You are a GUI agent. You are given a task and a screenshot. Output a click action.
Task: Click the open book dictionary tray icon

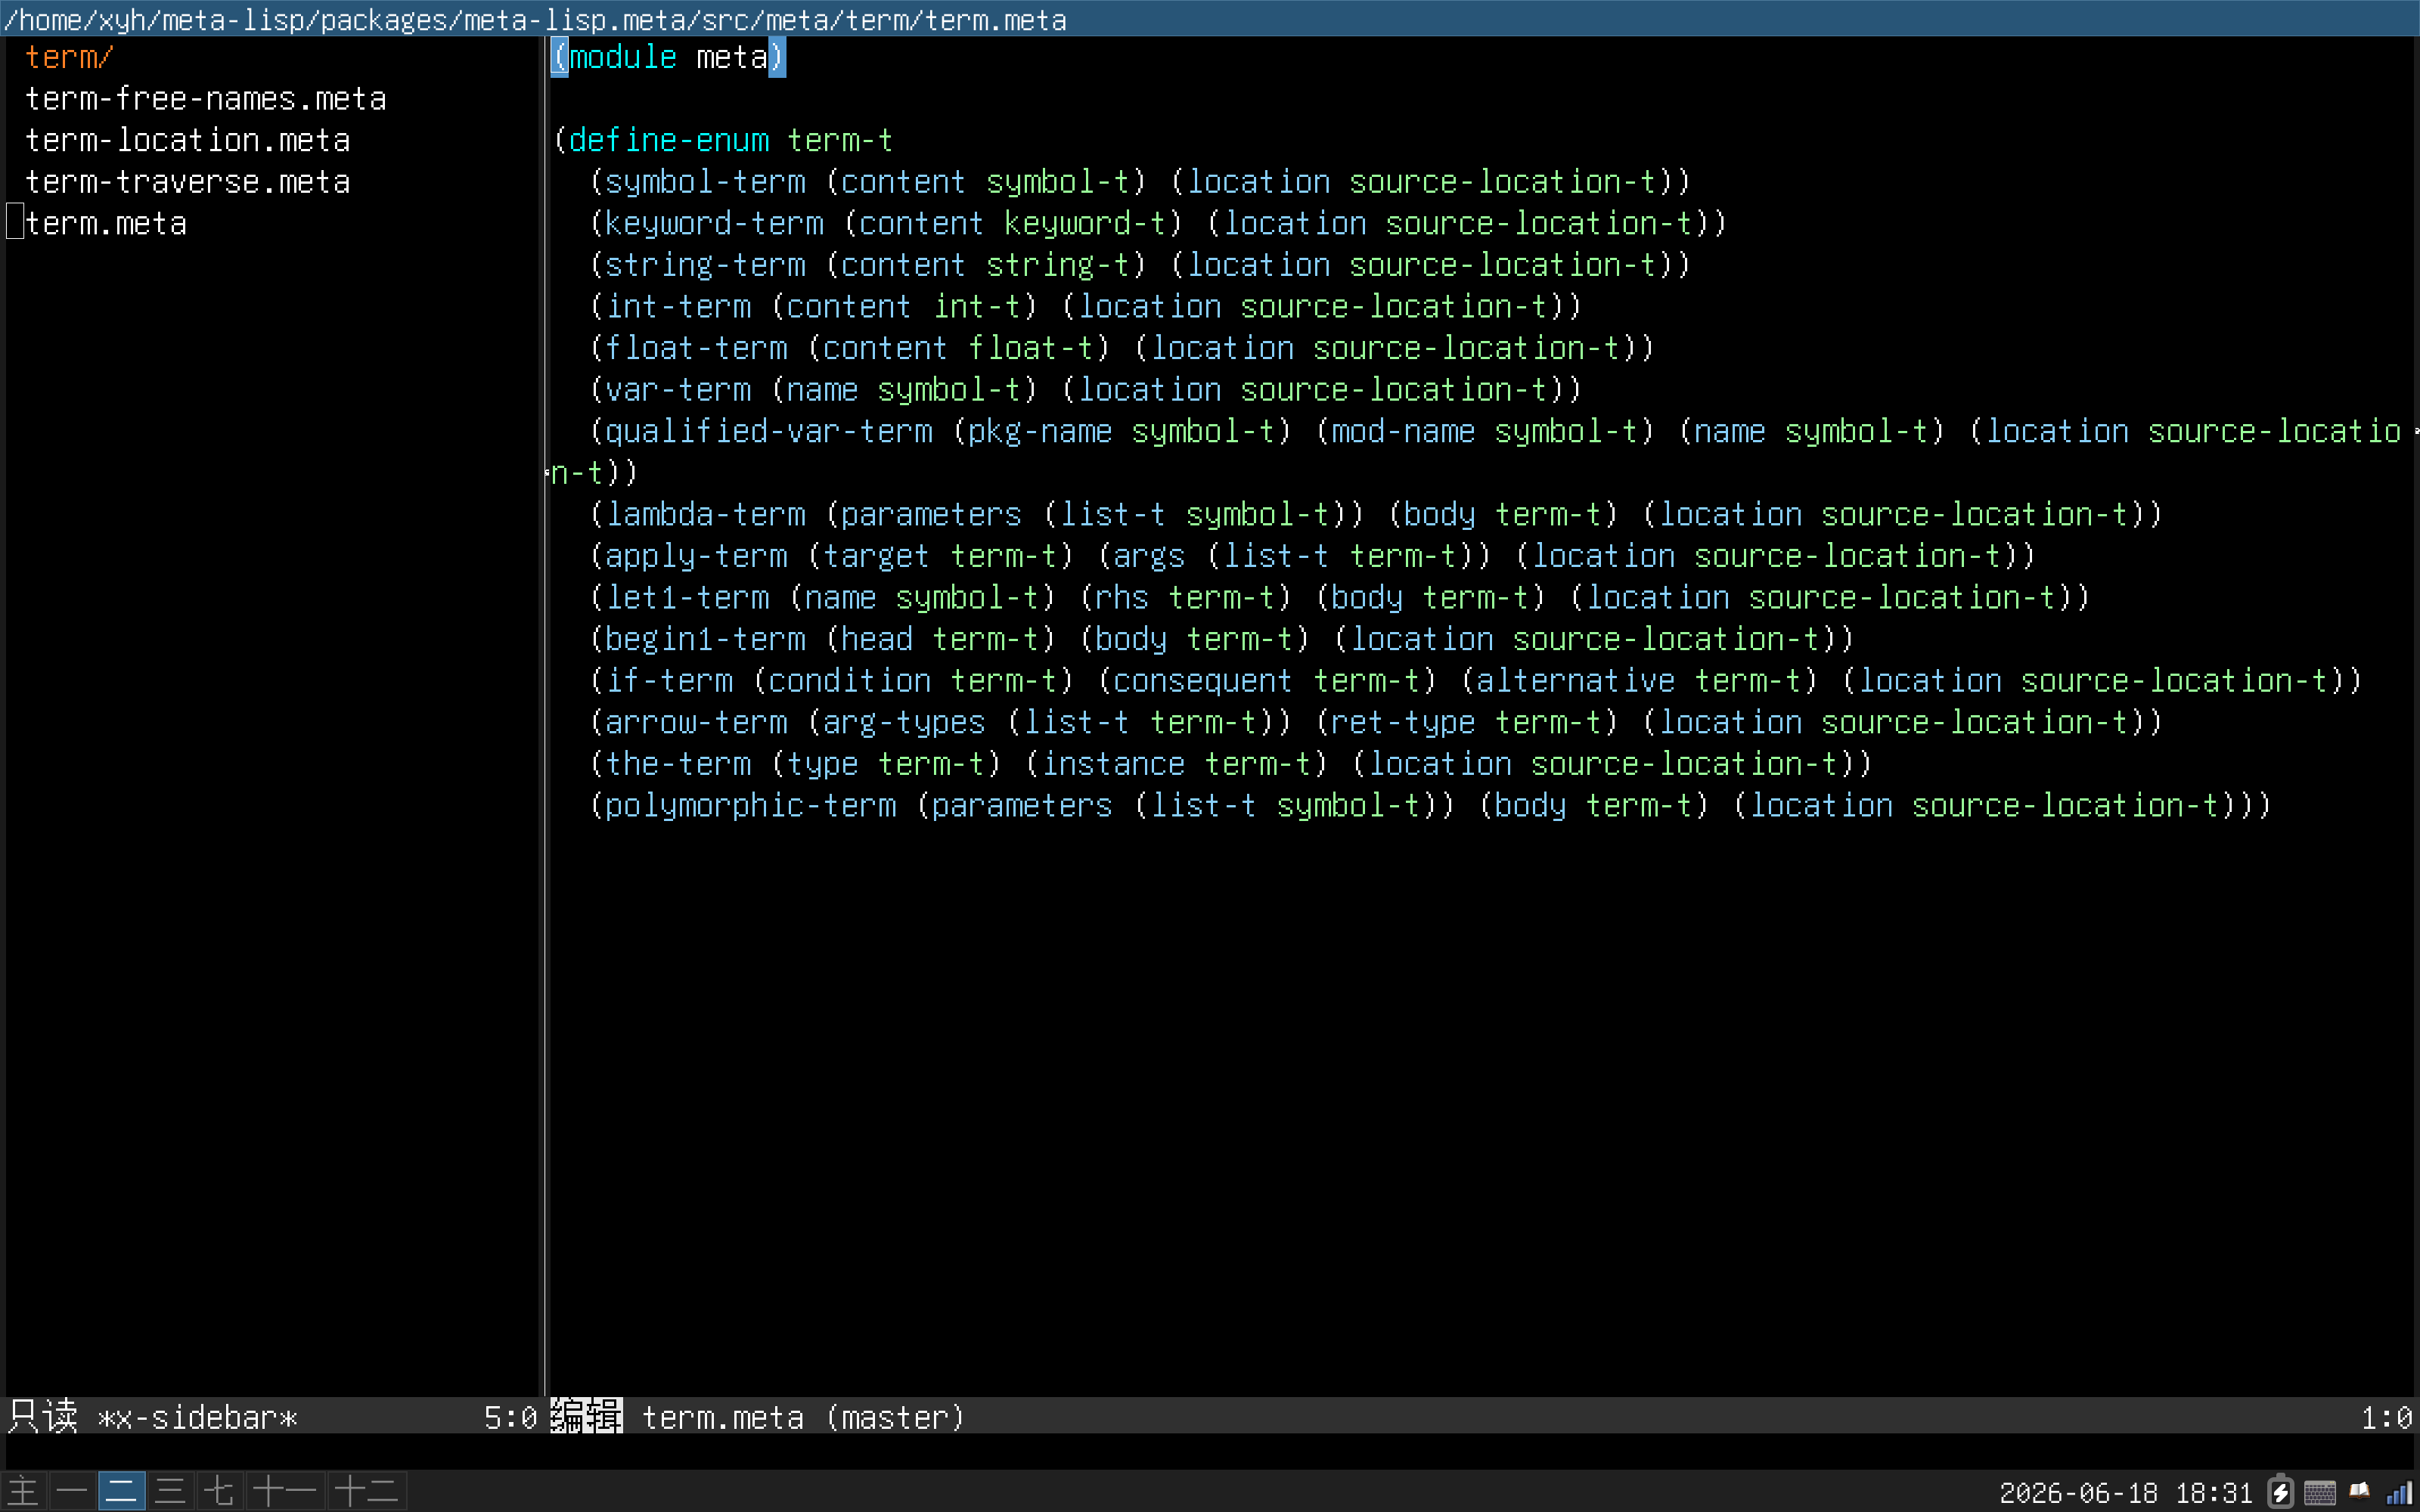click(x=2360, y=1491)
